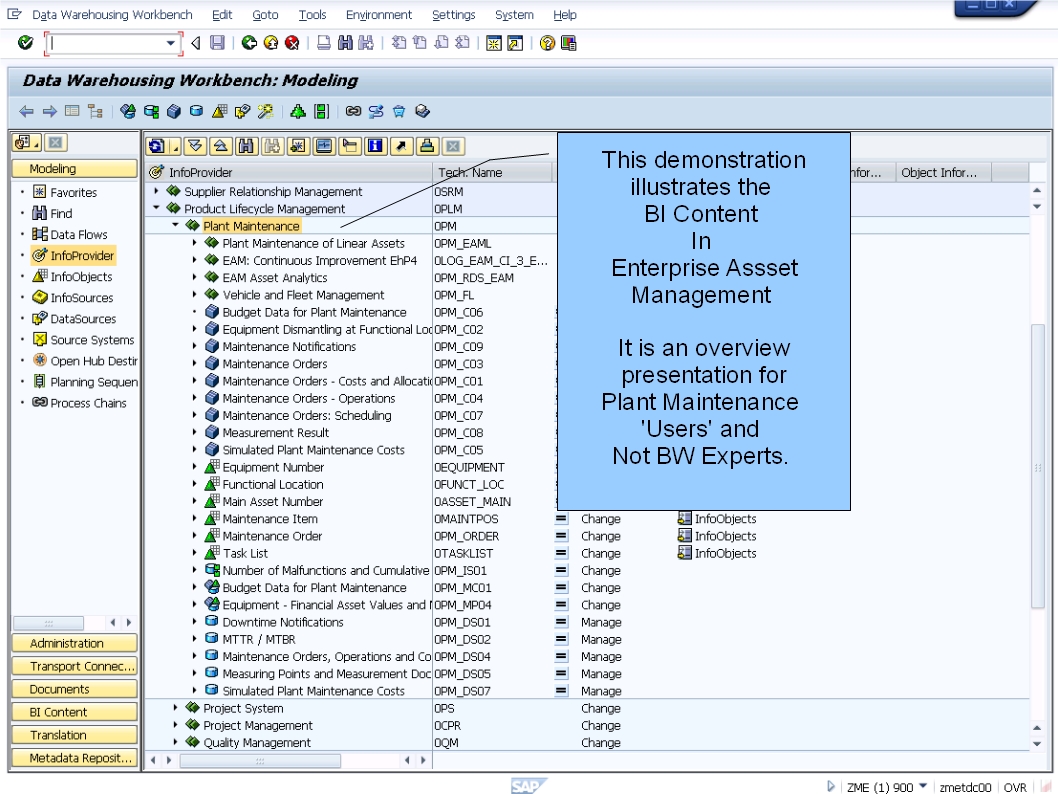Click the Administration button

[x=74, y=643]
